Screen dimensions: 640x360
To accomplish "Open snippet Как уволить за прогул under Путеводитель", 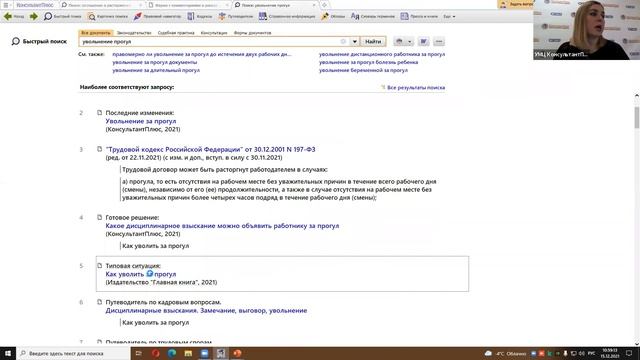I will (x=156, y=322).
